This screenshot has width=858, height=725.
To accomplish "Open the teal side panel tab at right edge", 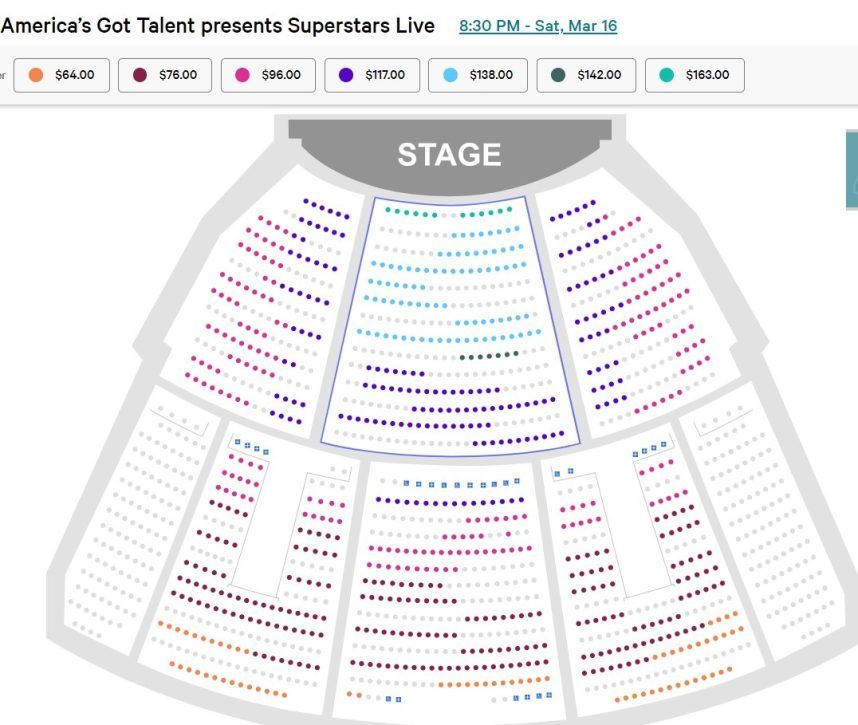I will point(852,170).
